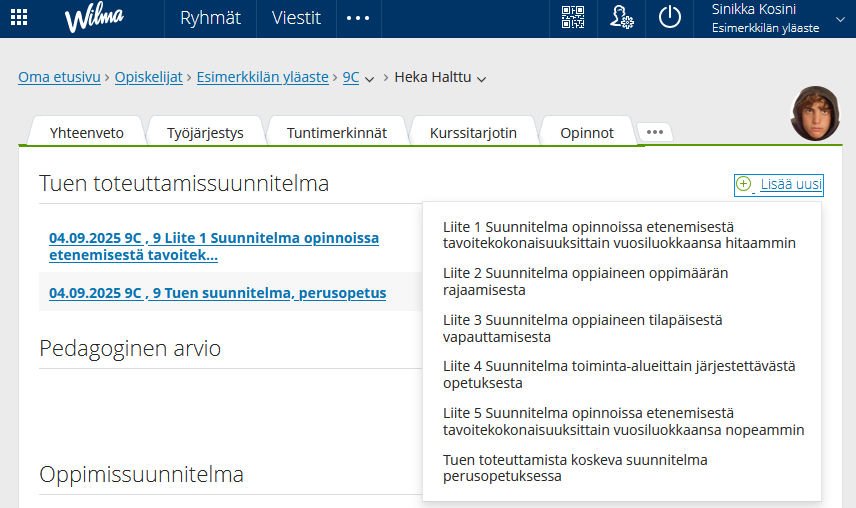
Task: Open the user settings icon
Action: tap(621, 18)
